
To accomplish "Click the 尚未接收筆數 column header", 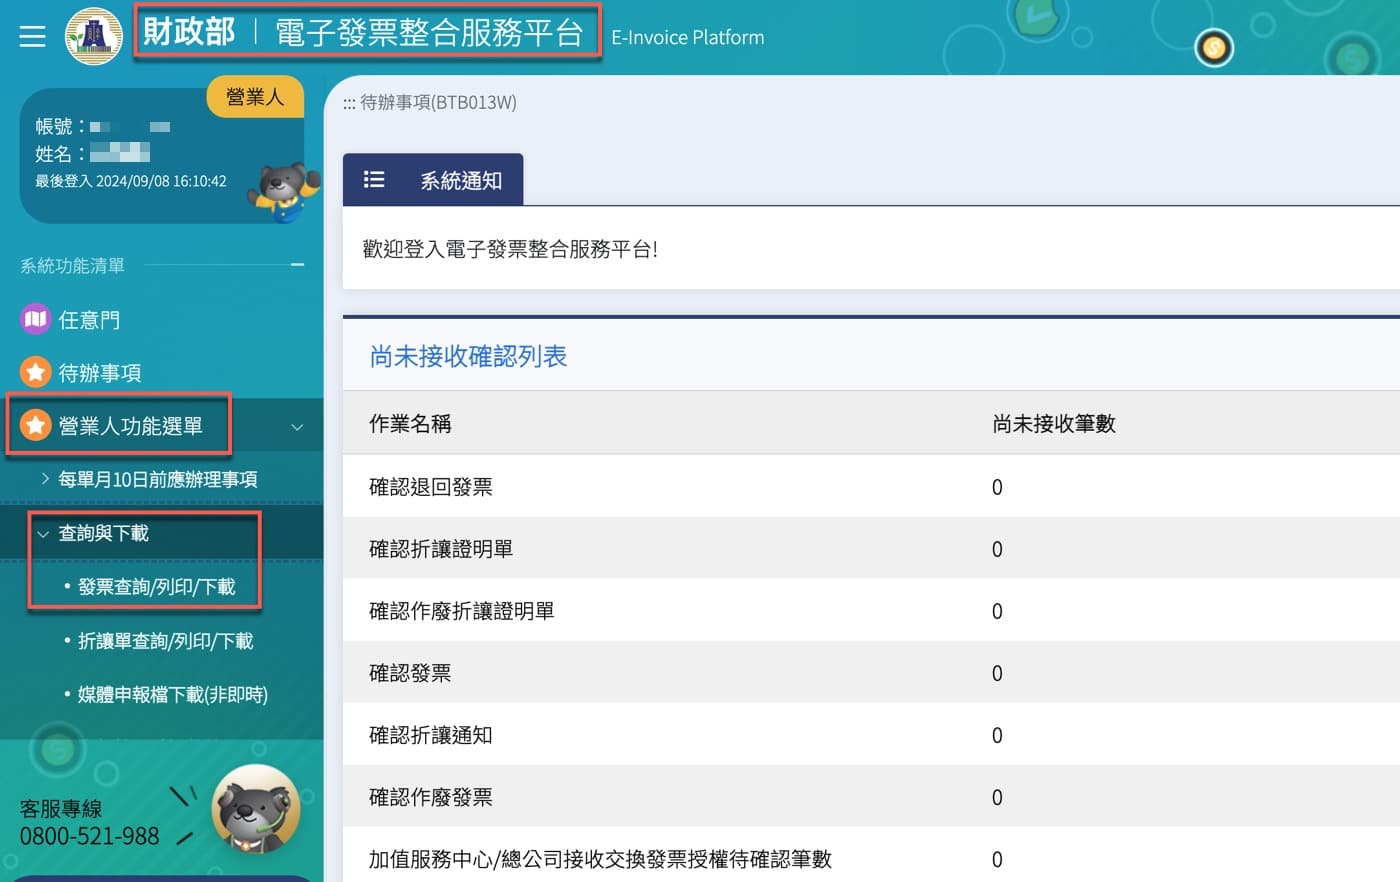I will [1054, 424].
